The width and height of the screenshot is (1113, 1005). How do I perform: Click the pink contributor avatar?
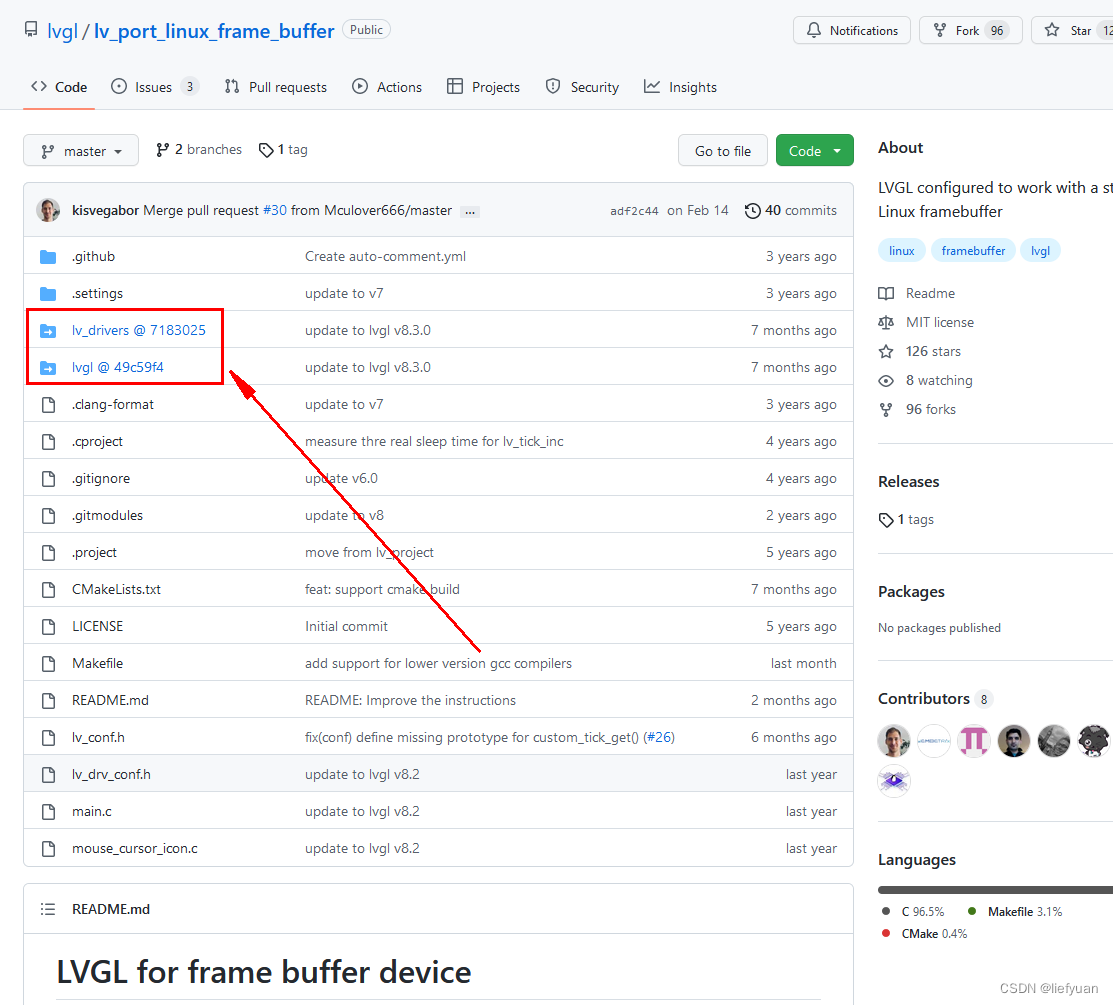[974, 741]
